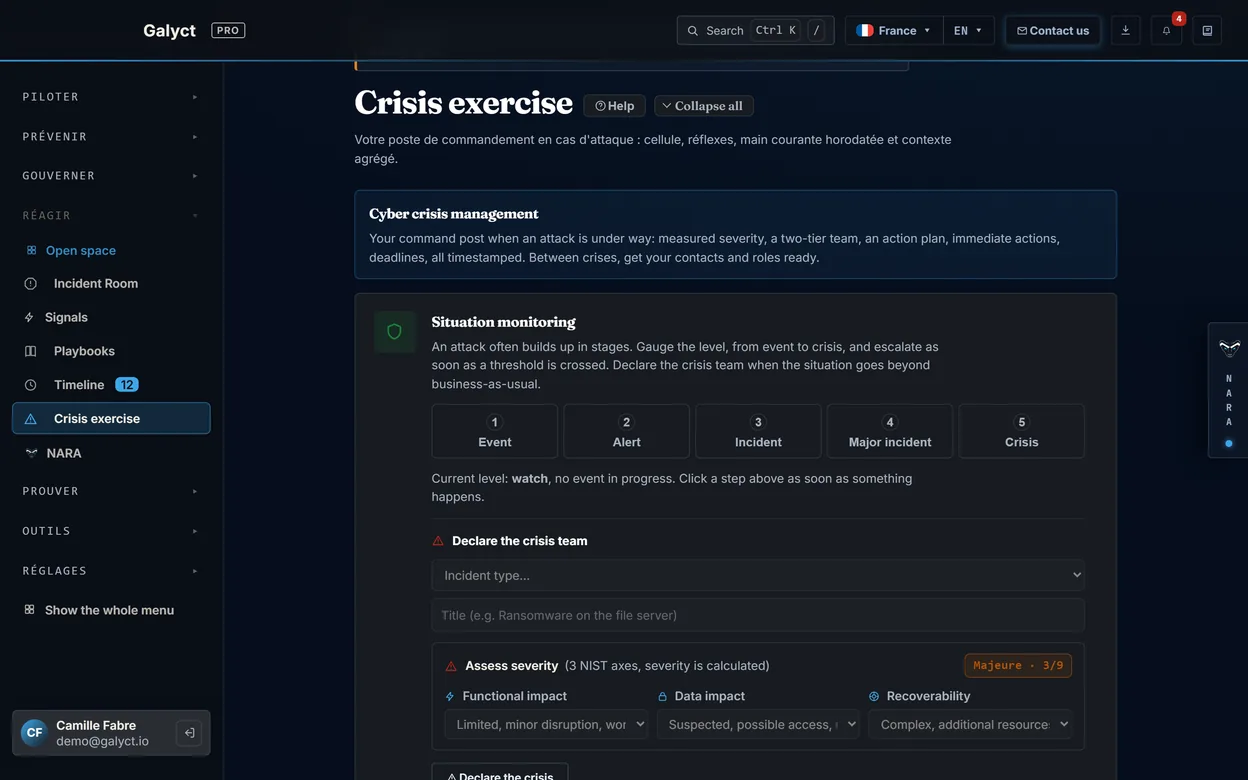Click the Signals lightning icon
1248x780 pixels.
pyautogui.click(x=29, y=317)
